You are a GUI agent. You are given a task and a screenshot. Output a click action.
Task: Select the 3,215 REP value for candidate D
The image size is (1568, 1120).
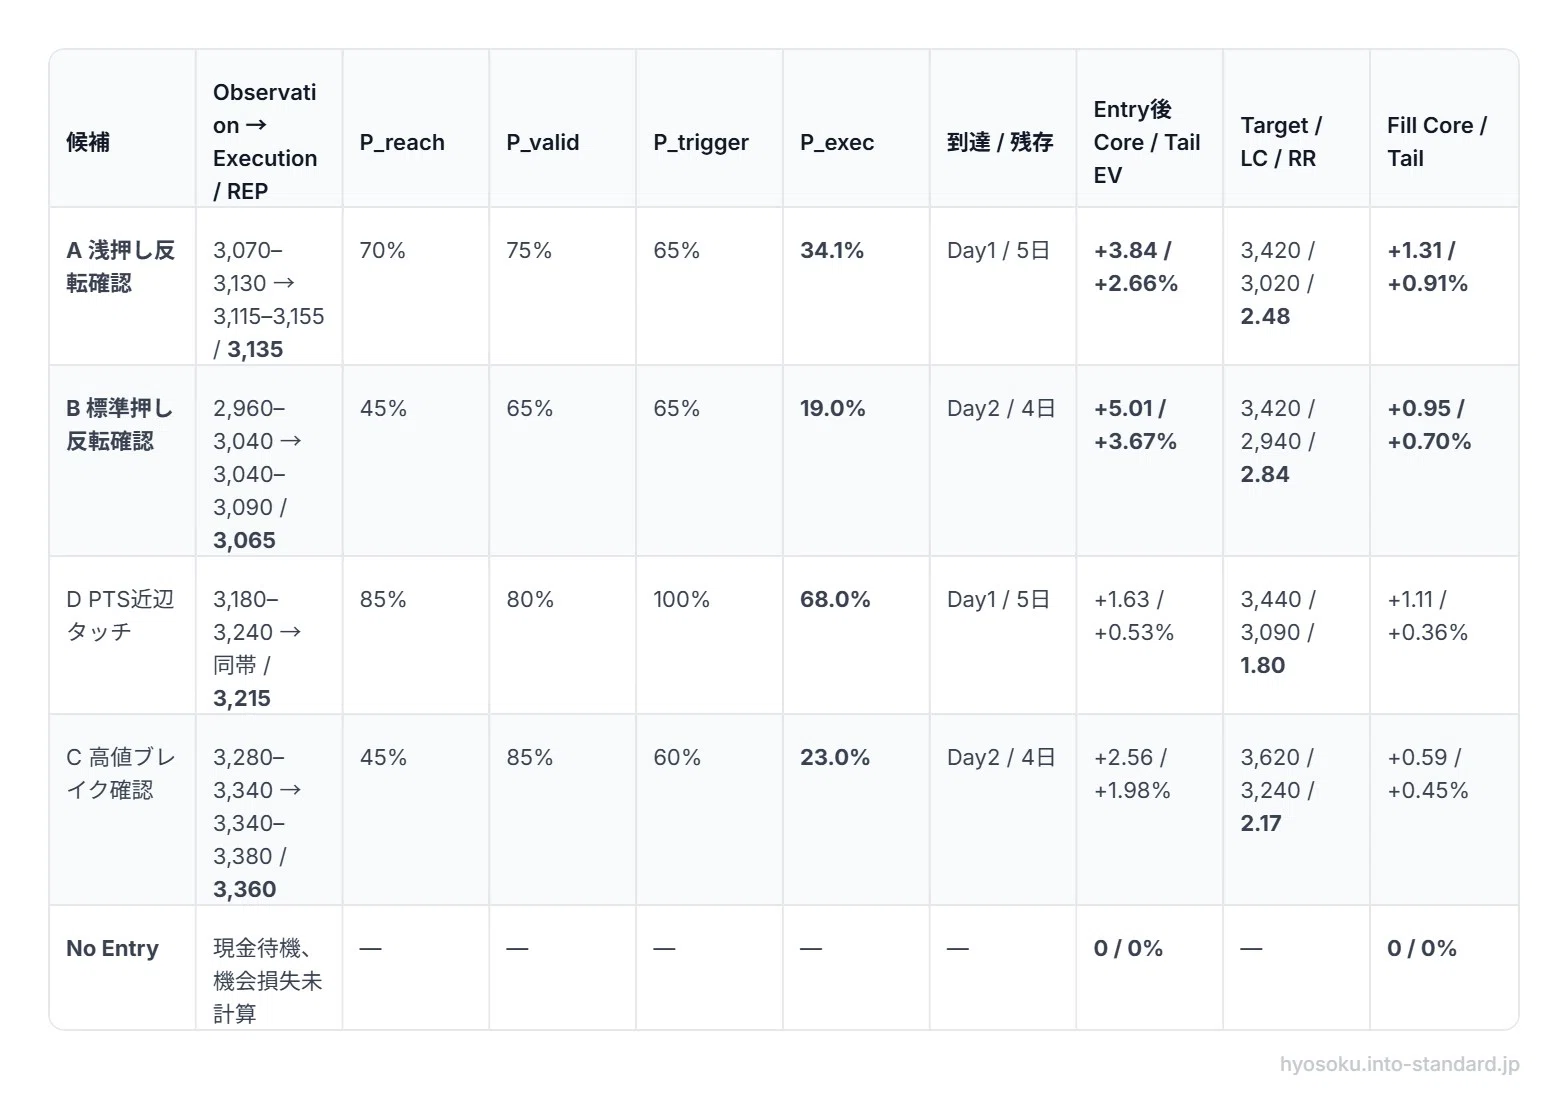click(242, 698)
